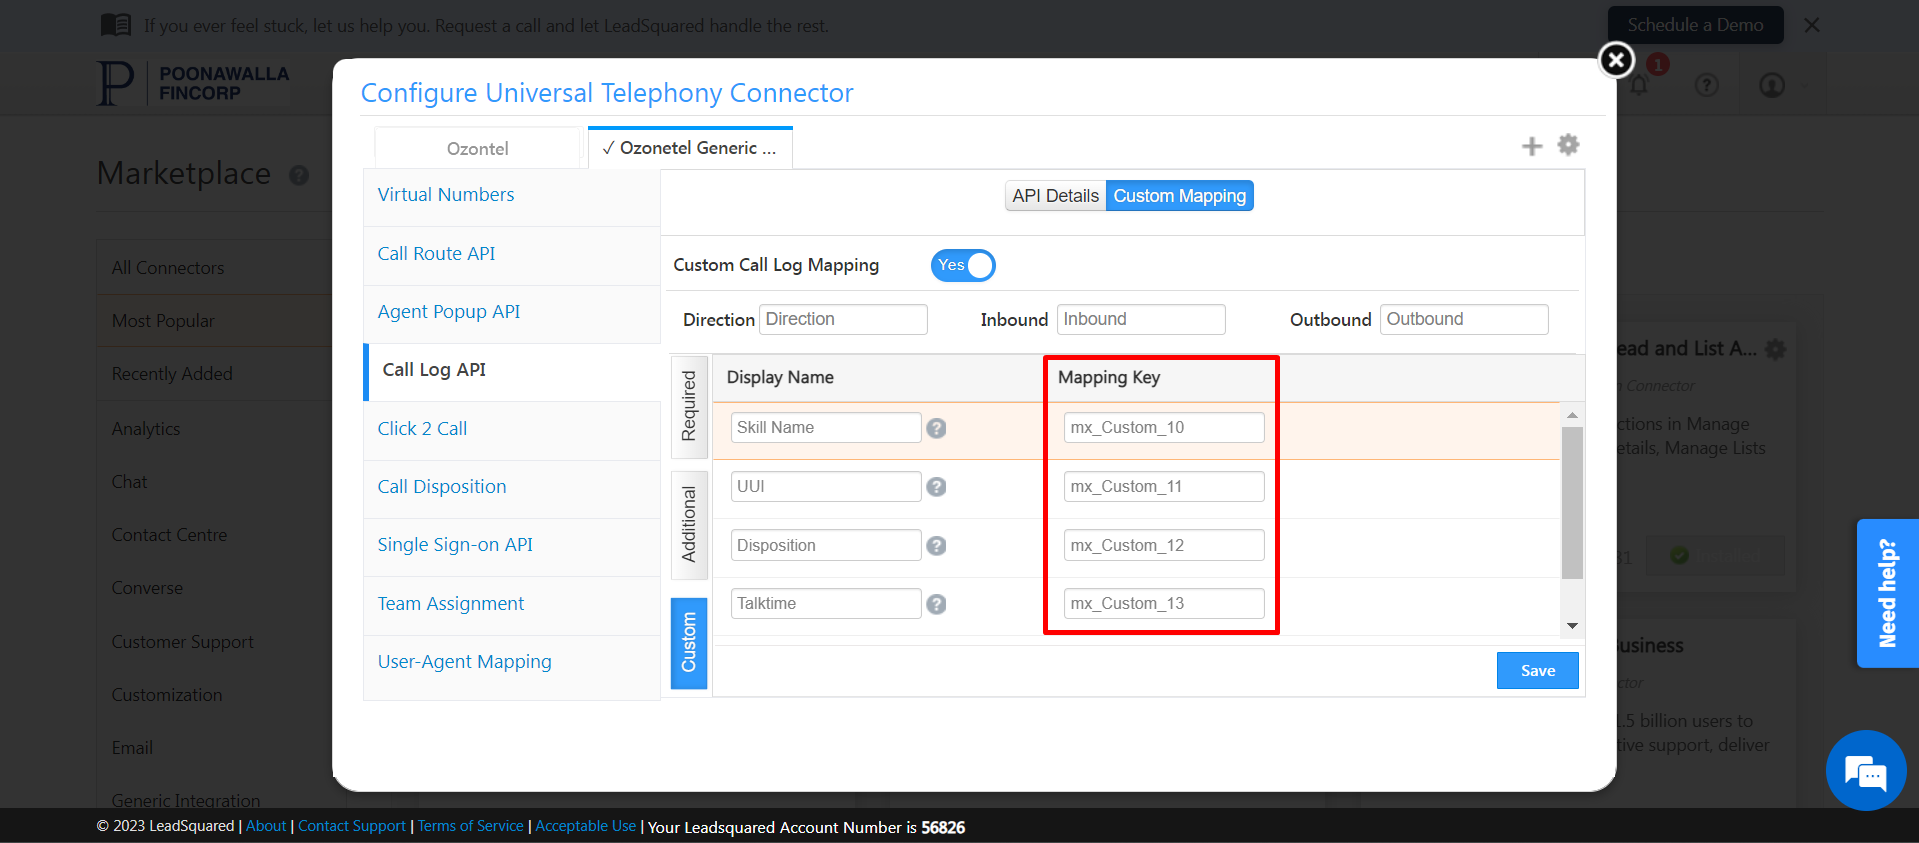
Task: Open Team Assignment section
Action: 512,605
